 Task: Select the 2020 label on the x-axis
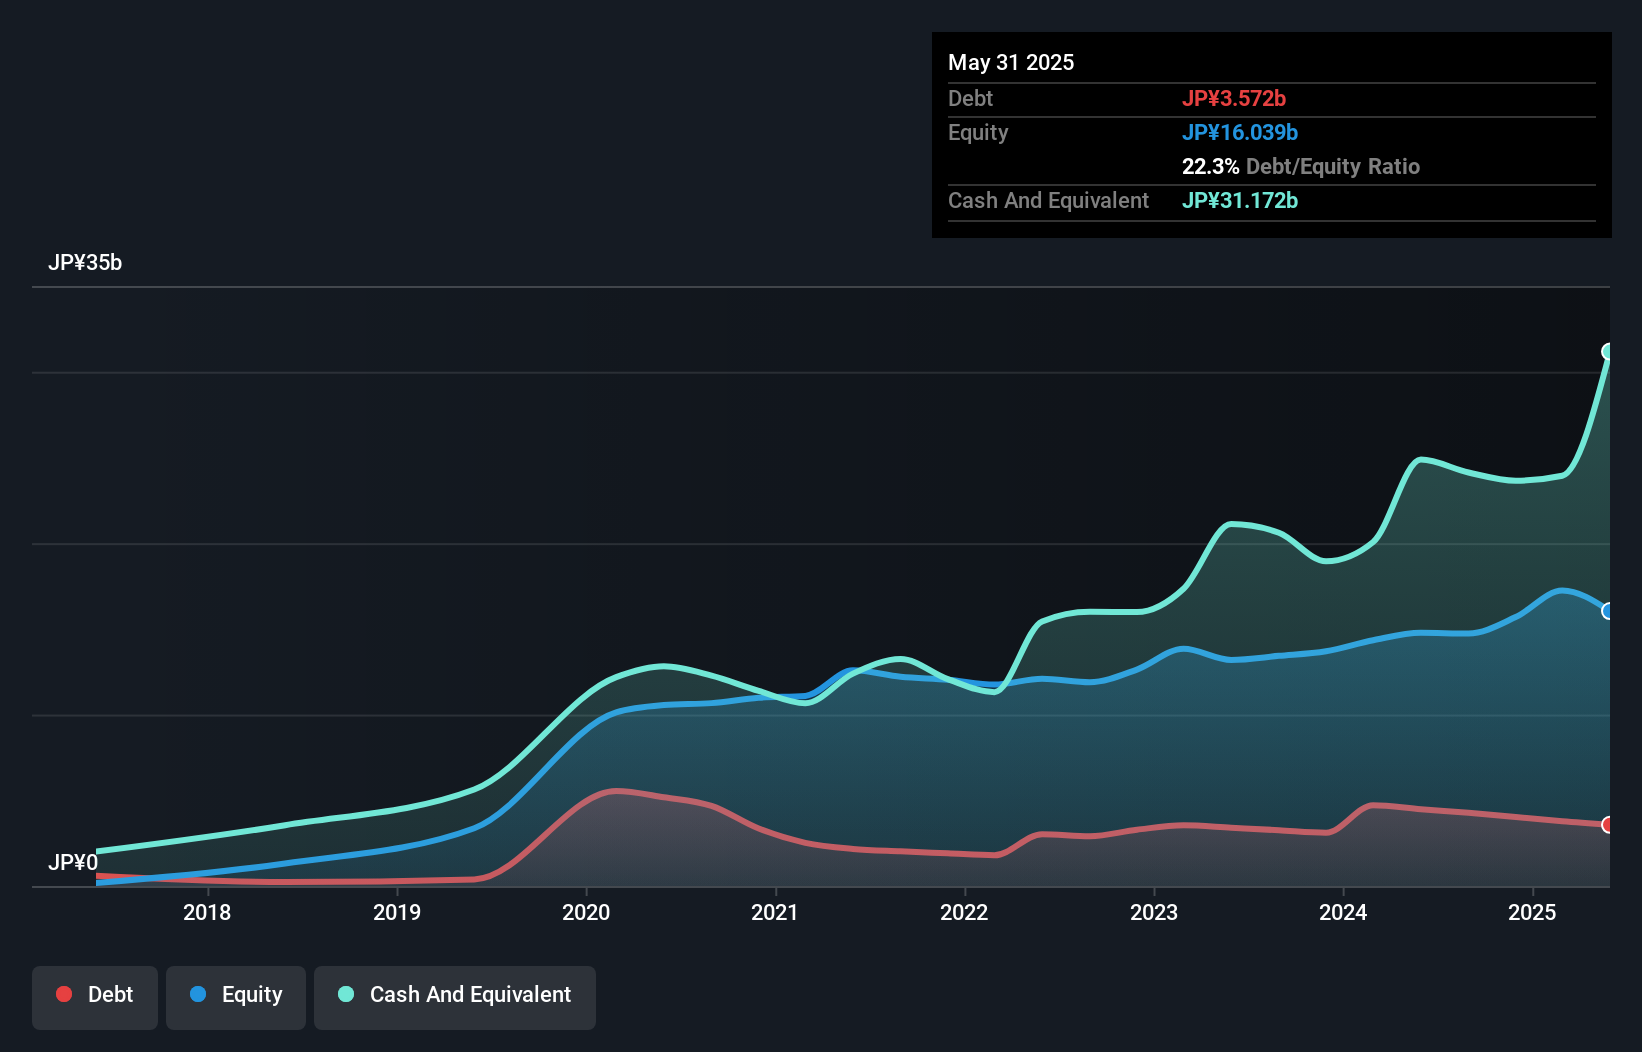tap(586, 912)
